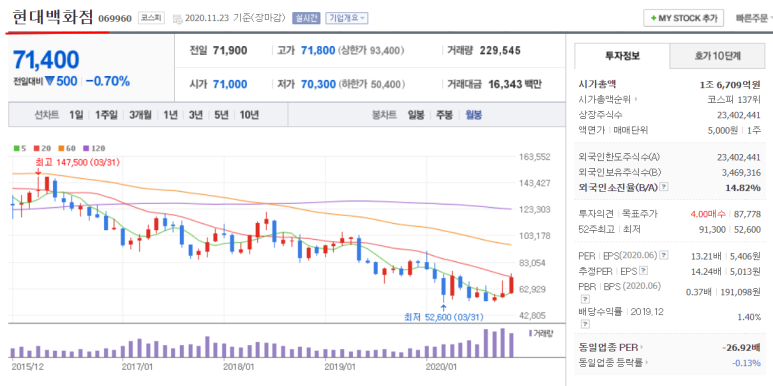
Task: Click the help icon under 배당수익률
Action: (x=585, y=324)
